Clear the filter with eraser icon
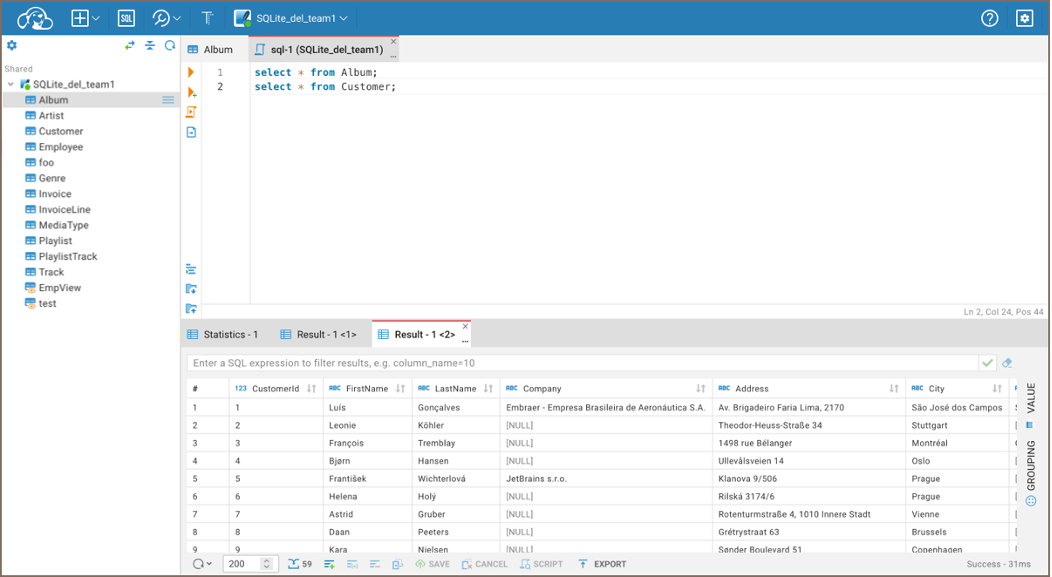Viewport: 1052px width, 577px height. [1007, 363]
